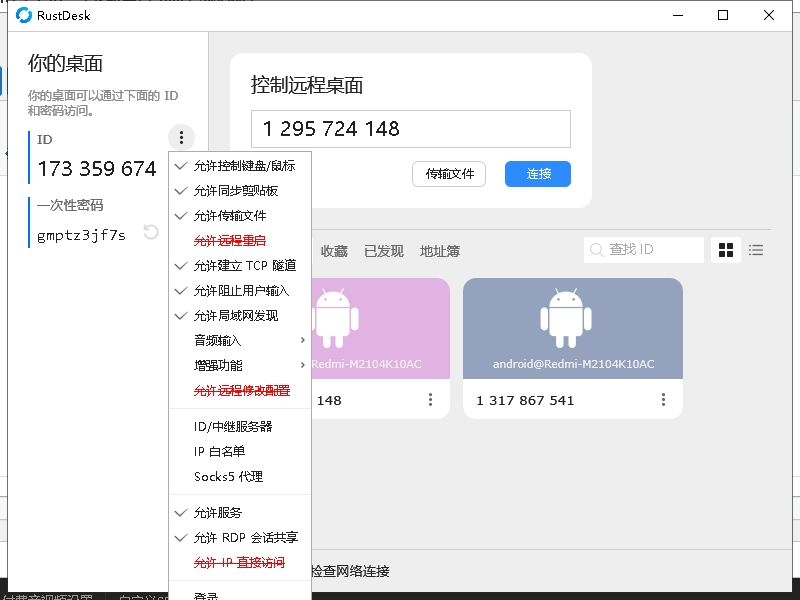Toggle 允许服务 option

240,513
